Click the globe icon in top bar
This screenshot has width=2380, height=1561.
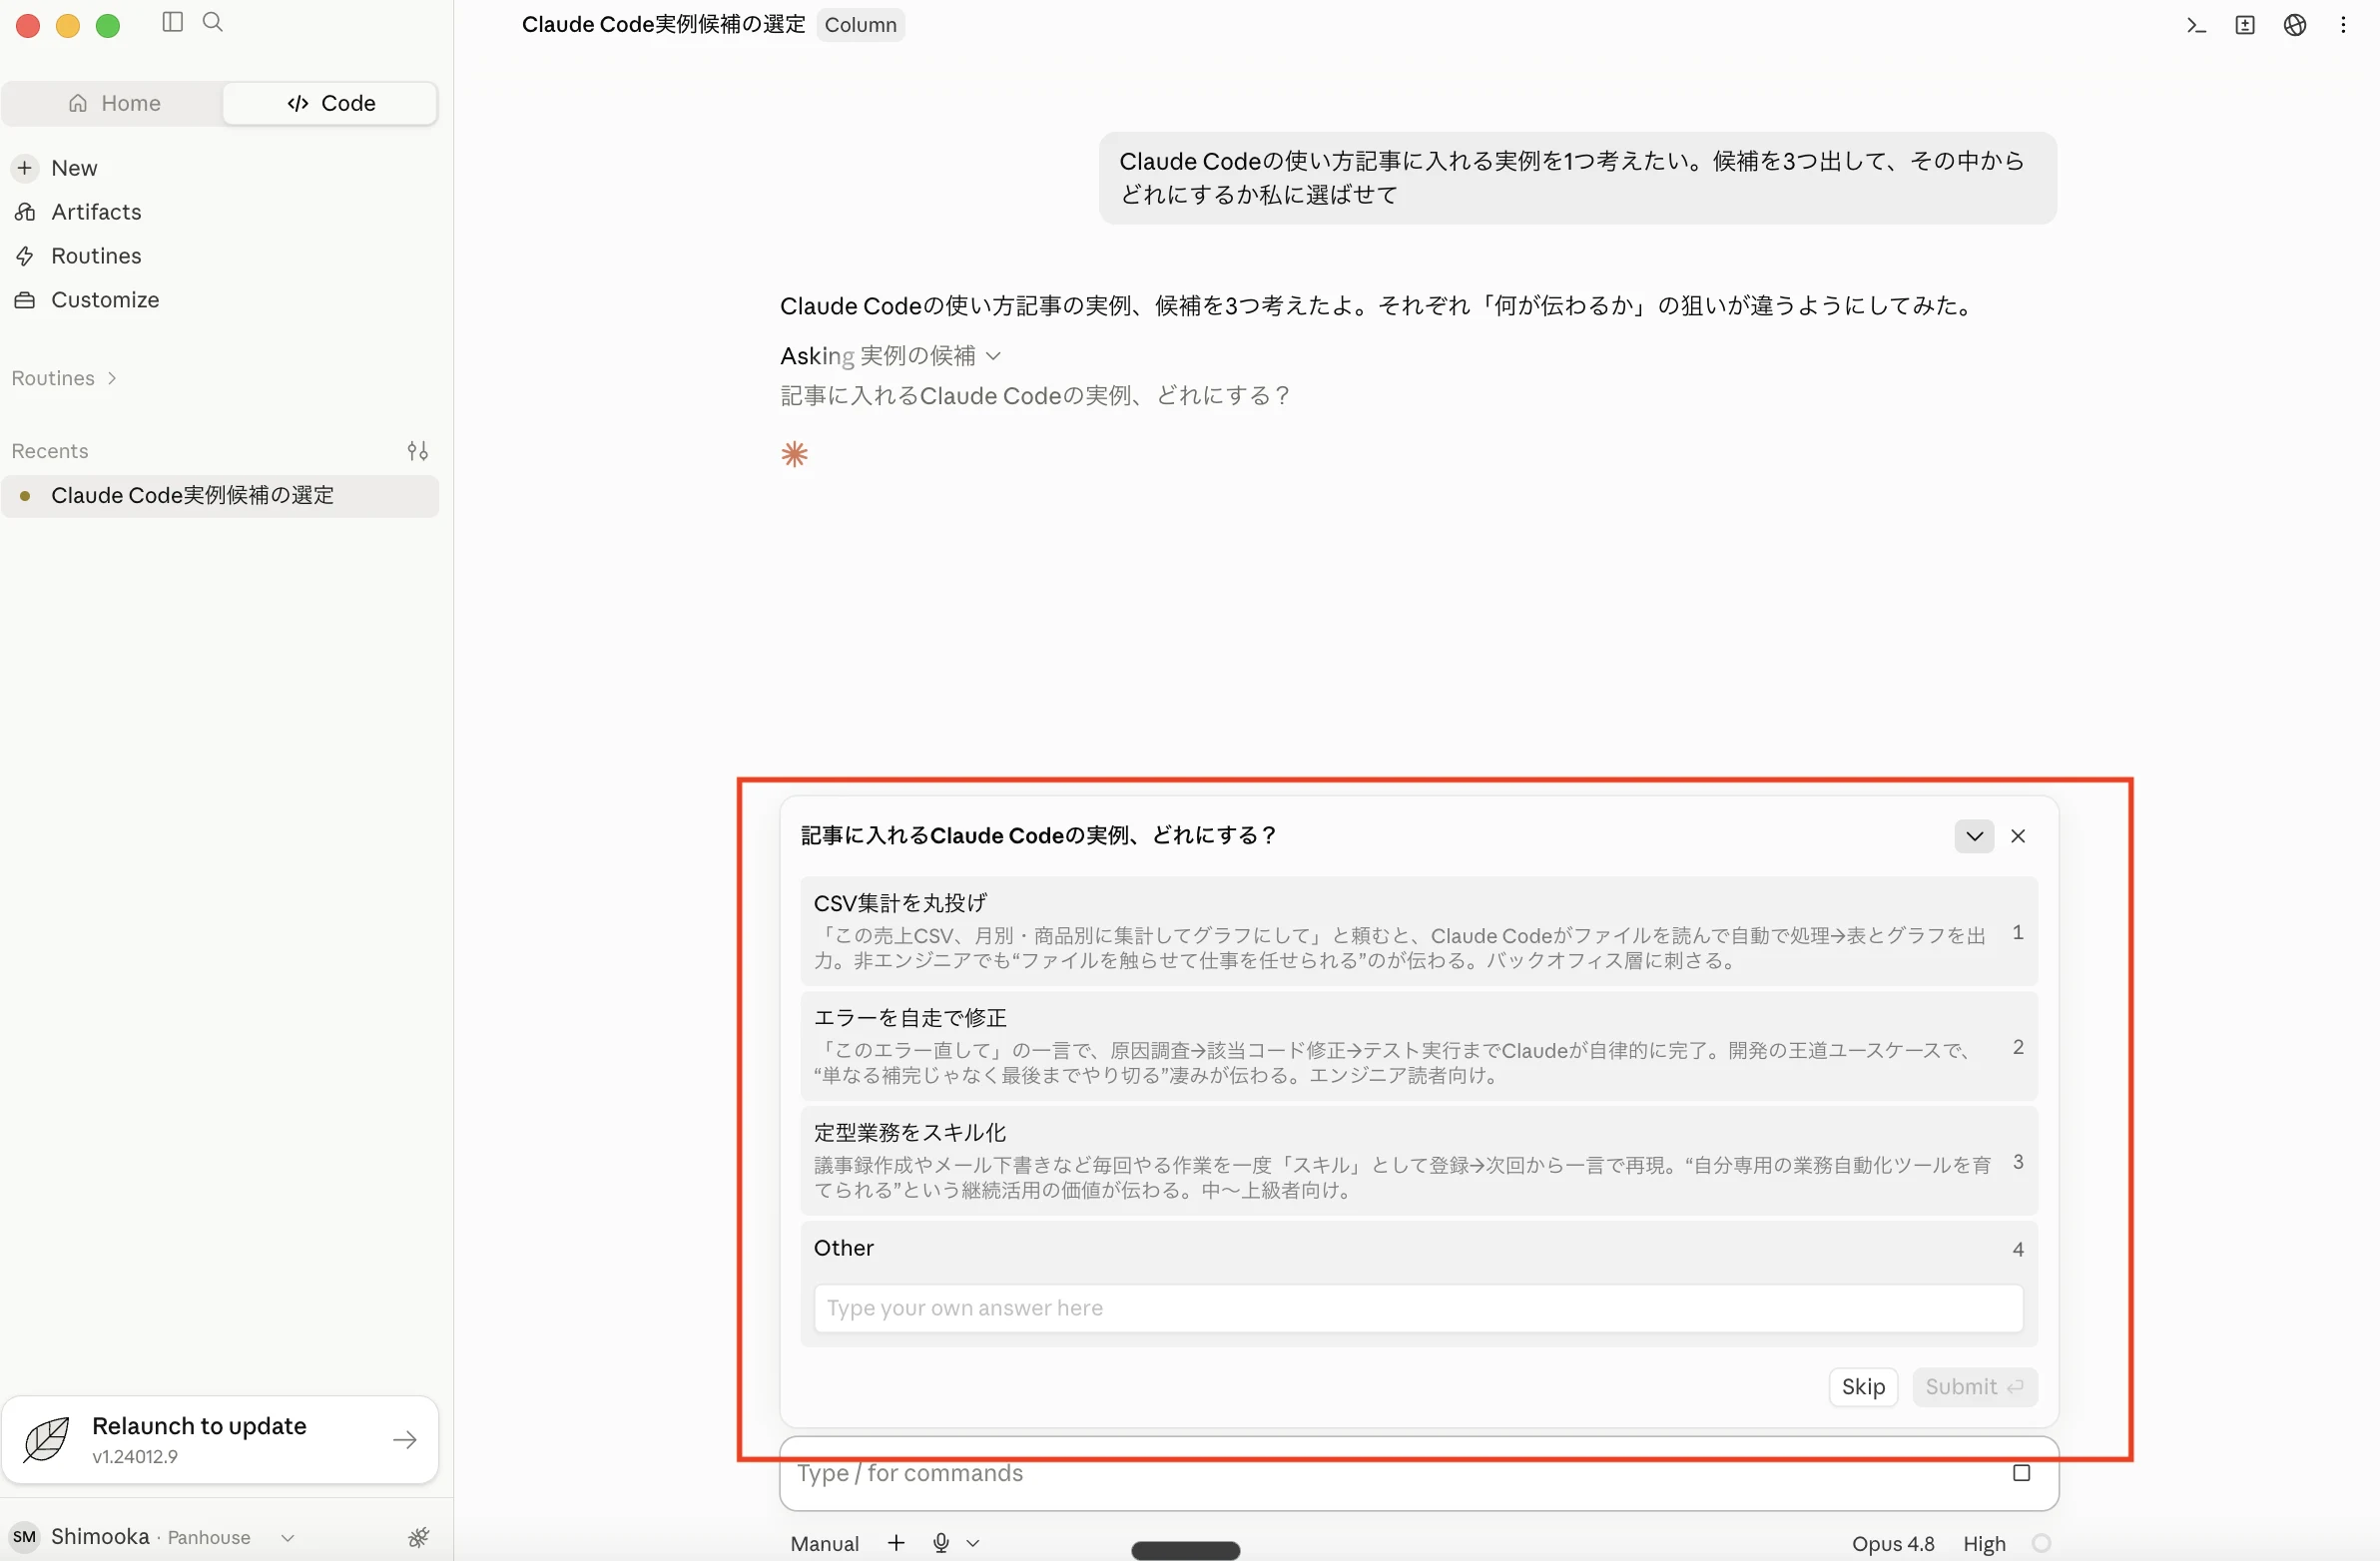click(x=2295, y=25)
